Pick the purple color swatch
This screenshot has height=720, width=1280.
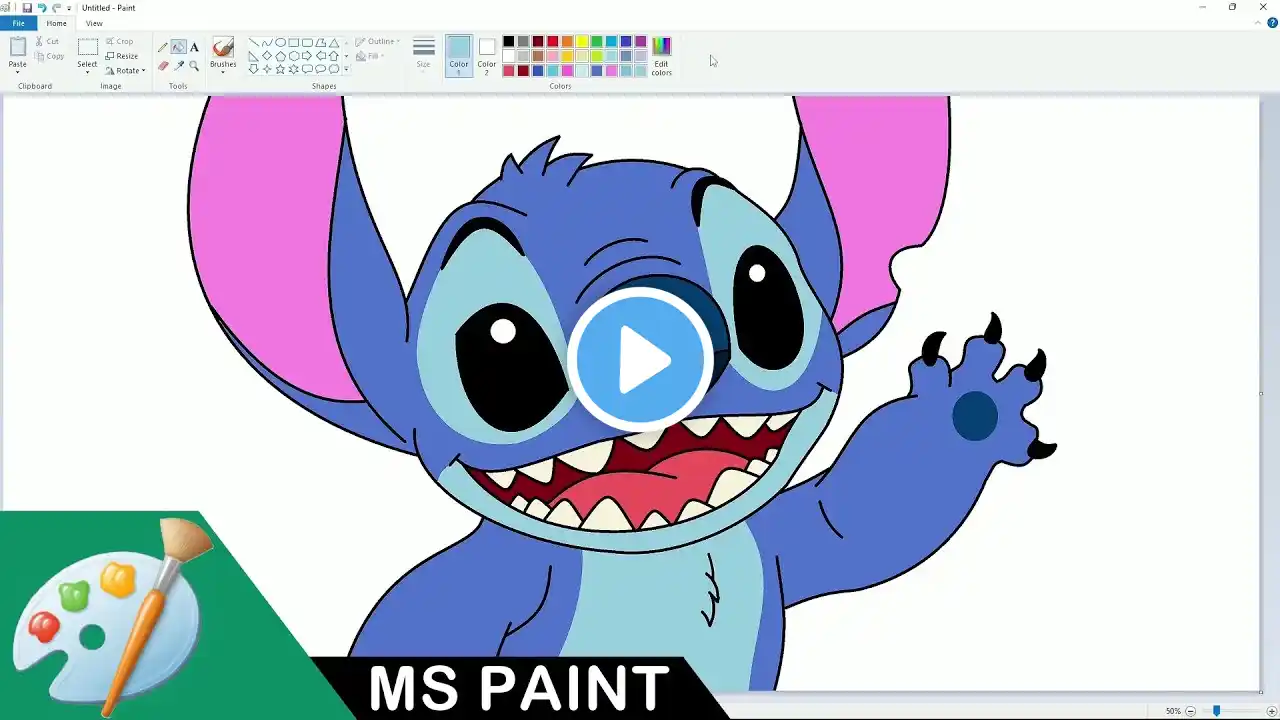click(641, 41)
